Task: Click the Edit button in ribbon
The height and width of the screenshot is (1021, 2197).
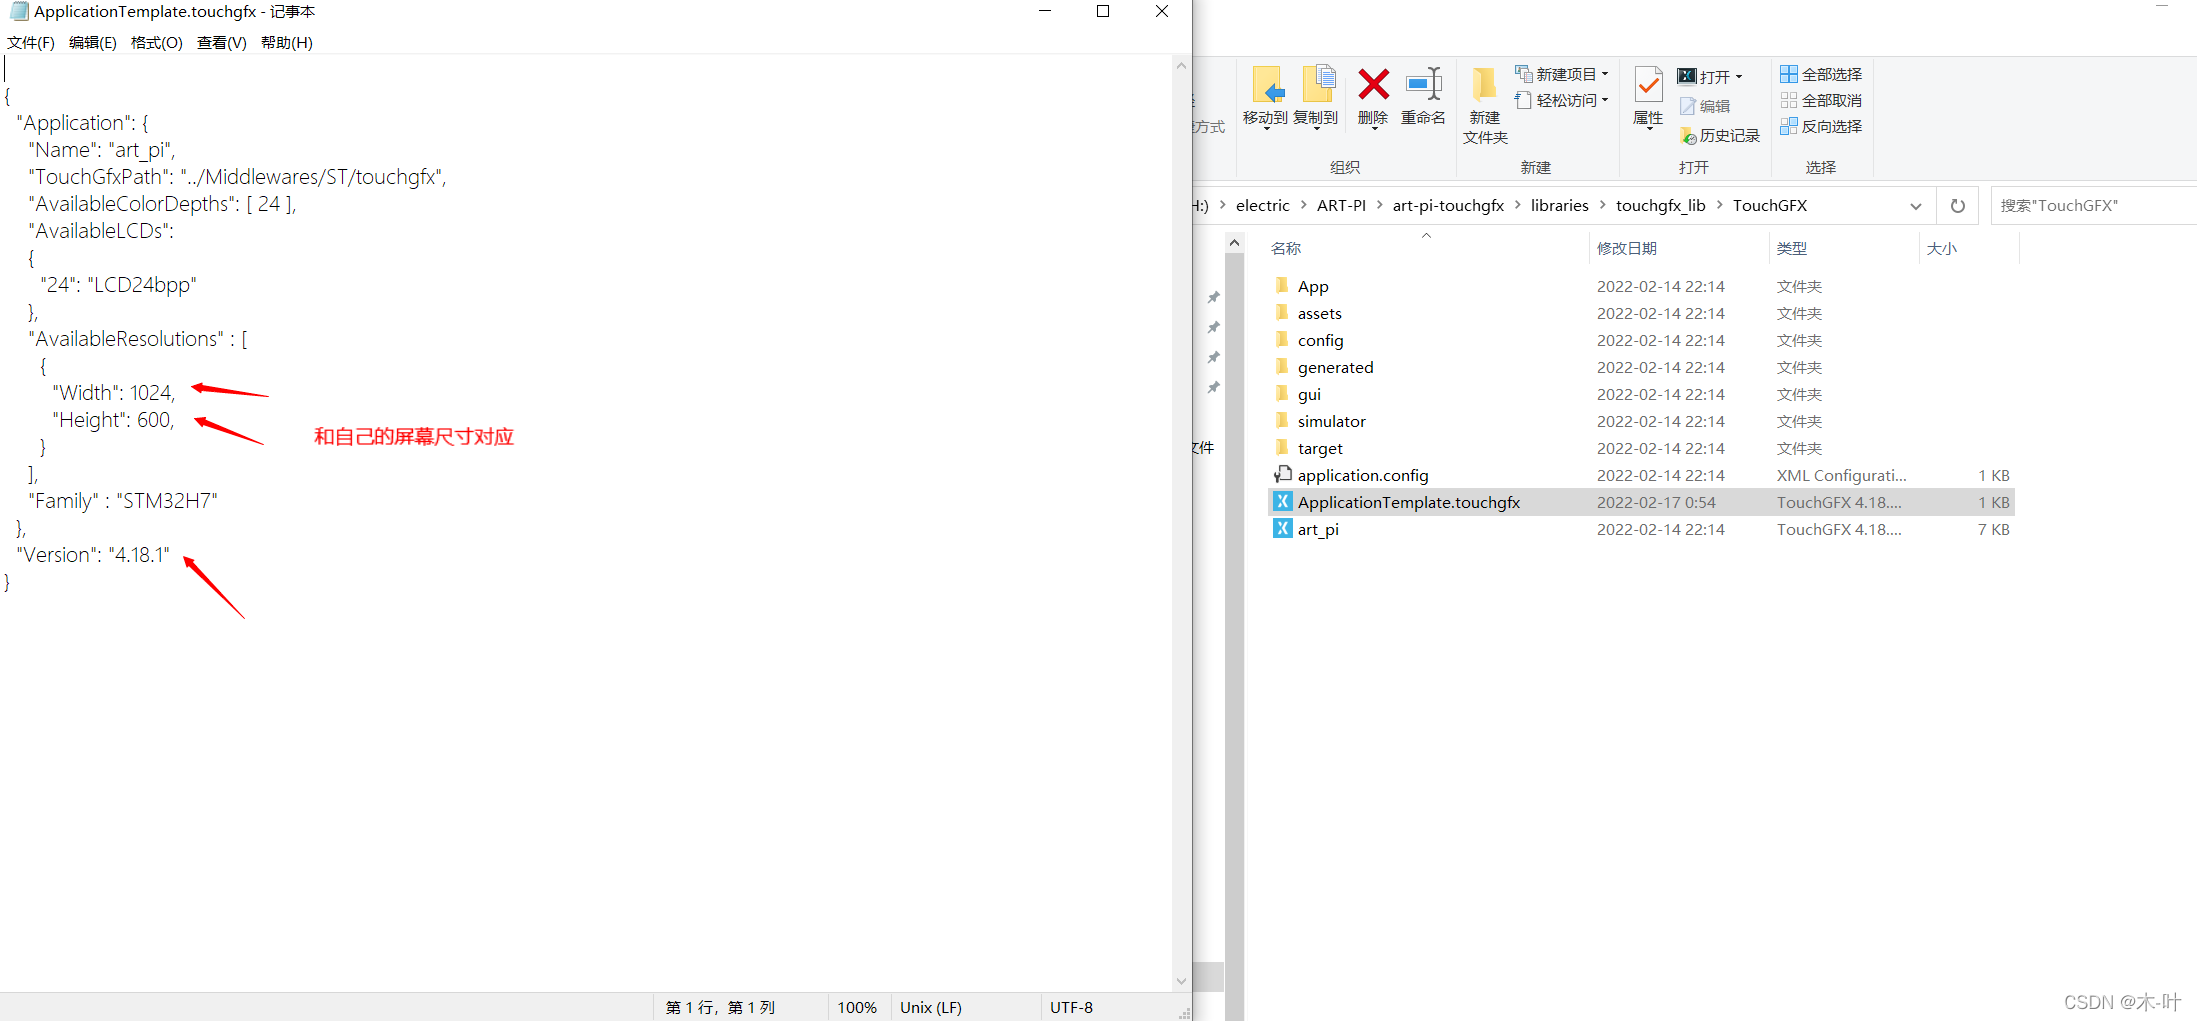Action: pos(1705,106)
